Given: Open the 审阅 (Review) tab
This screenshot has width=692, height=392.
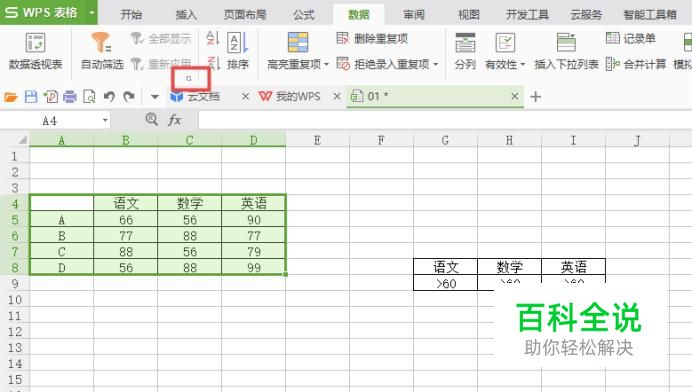Looking at the screenshot, I should tap(414, 15).
